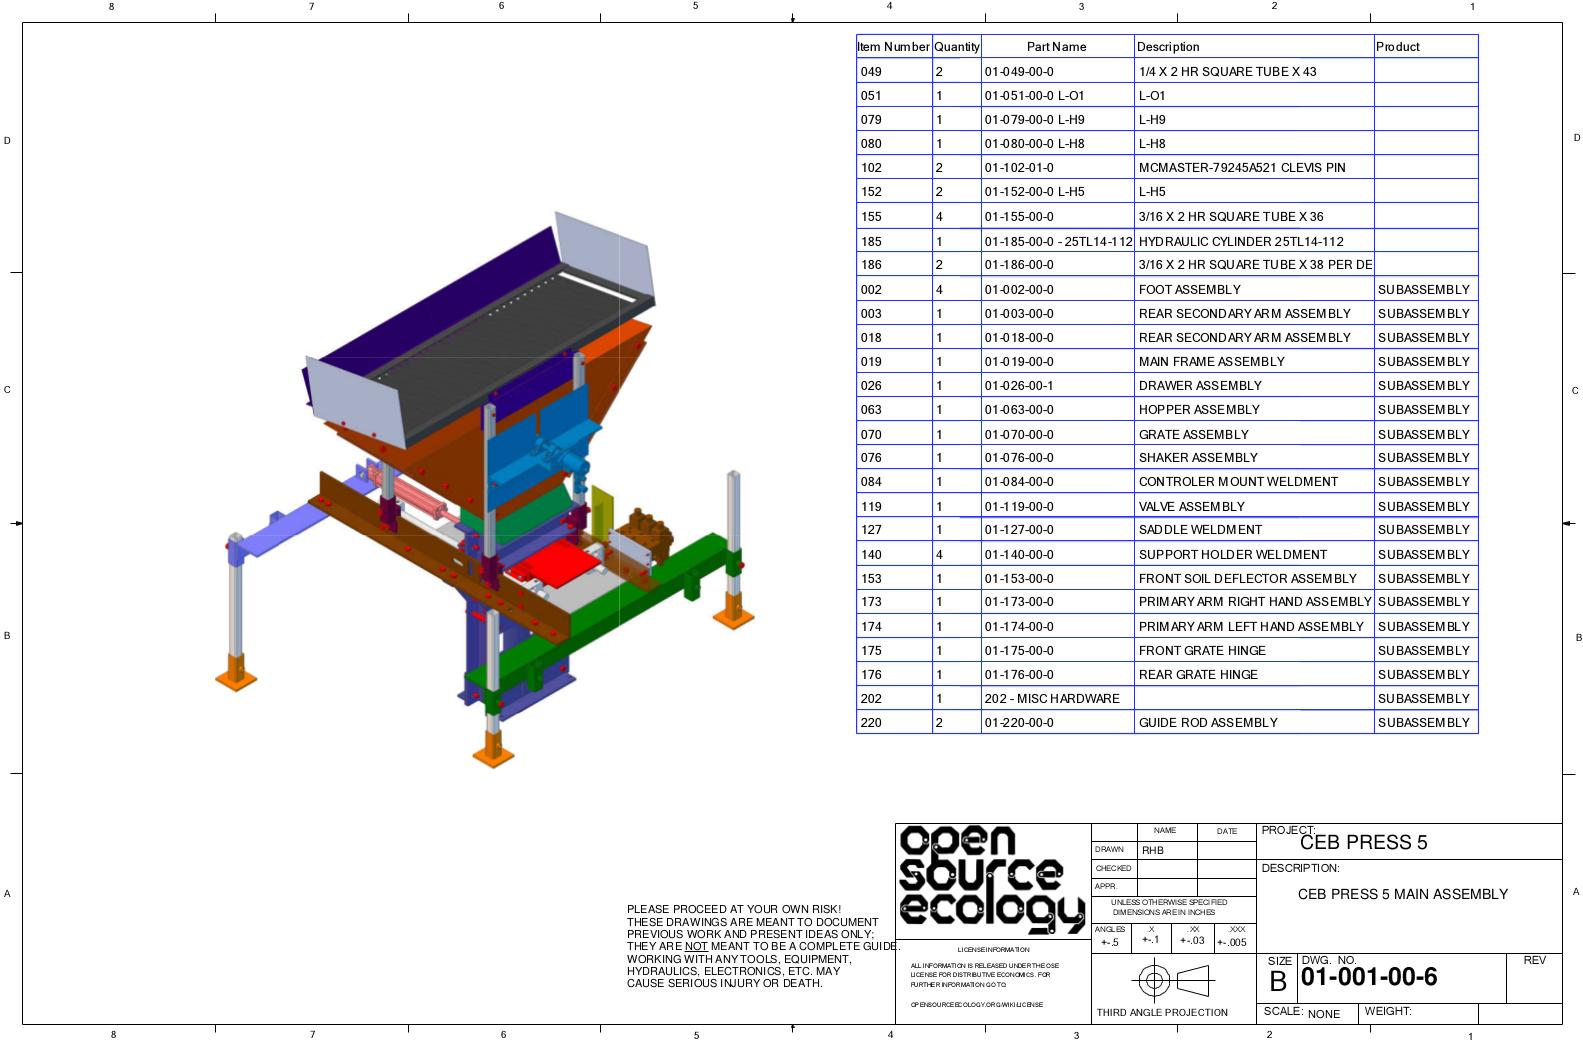Click the ANGLES +-.5 tolerance cell
This screenshot has height=1047, width=1583.
click(1110, 937)
